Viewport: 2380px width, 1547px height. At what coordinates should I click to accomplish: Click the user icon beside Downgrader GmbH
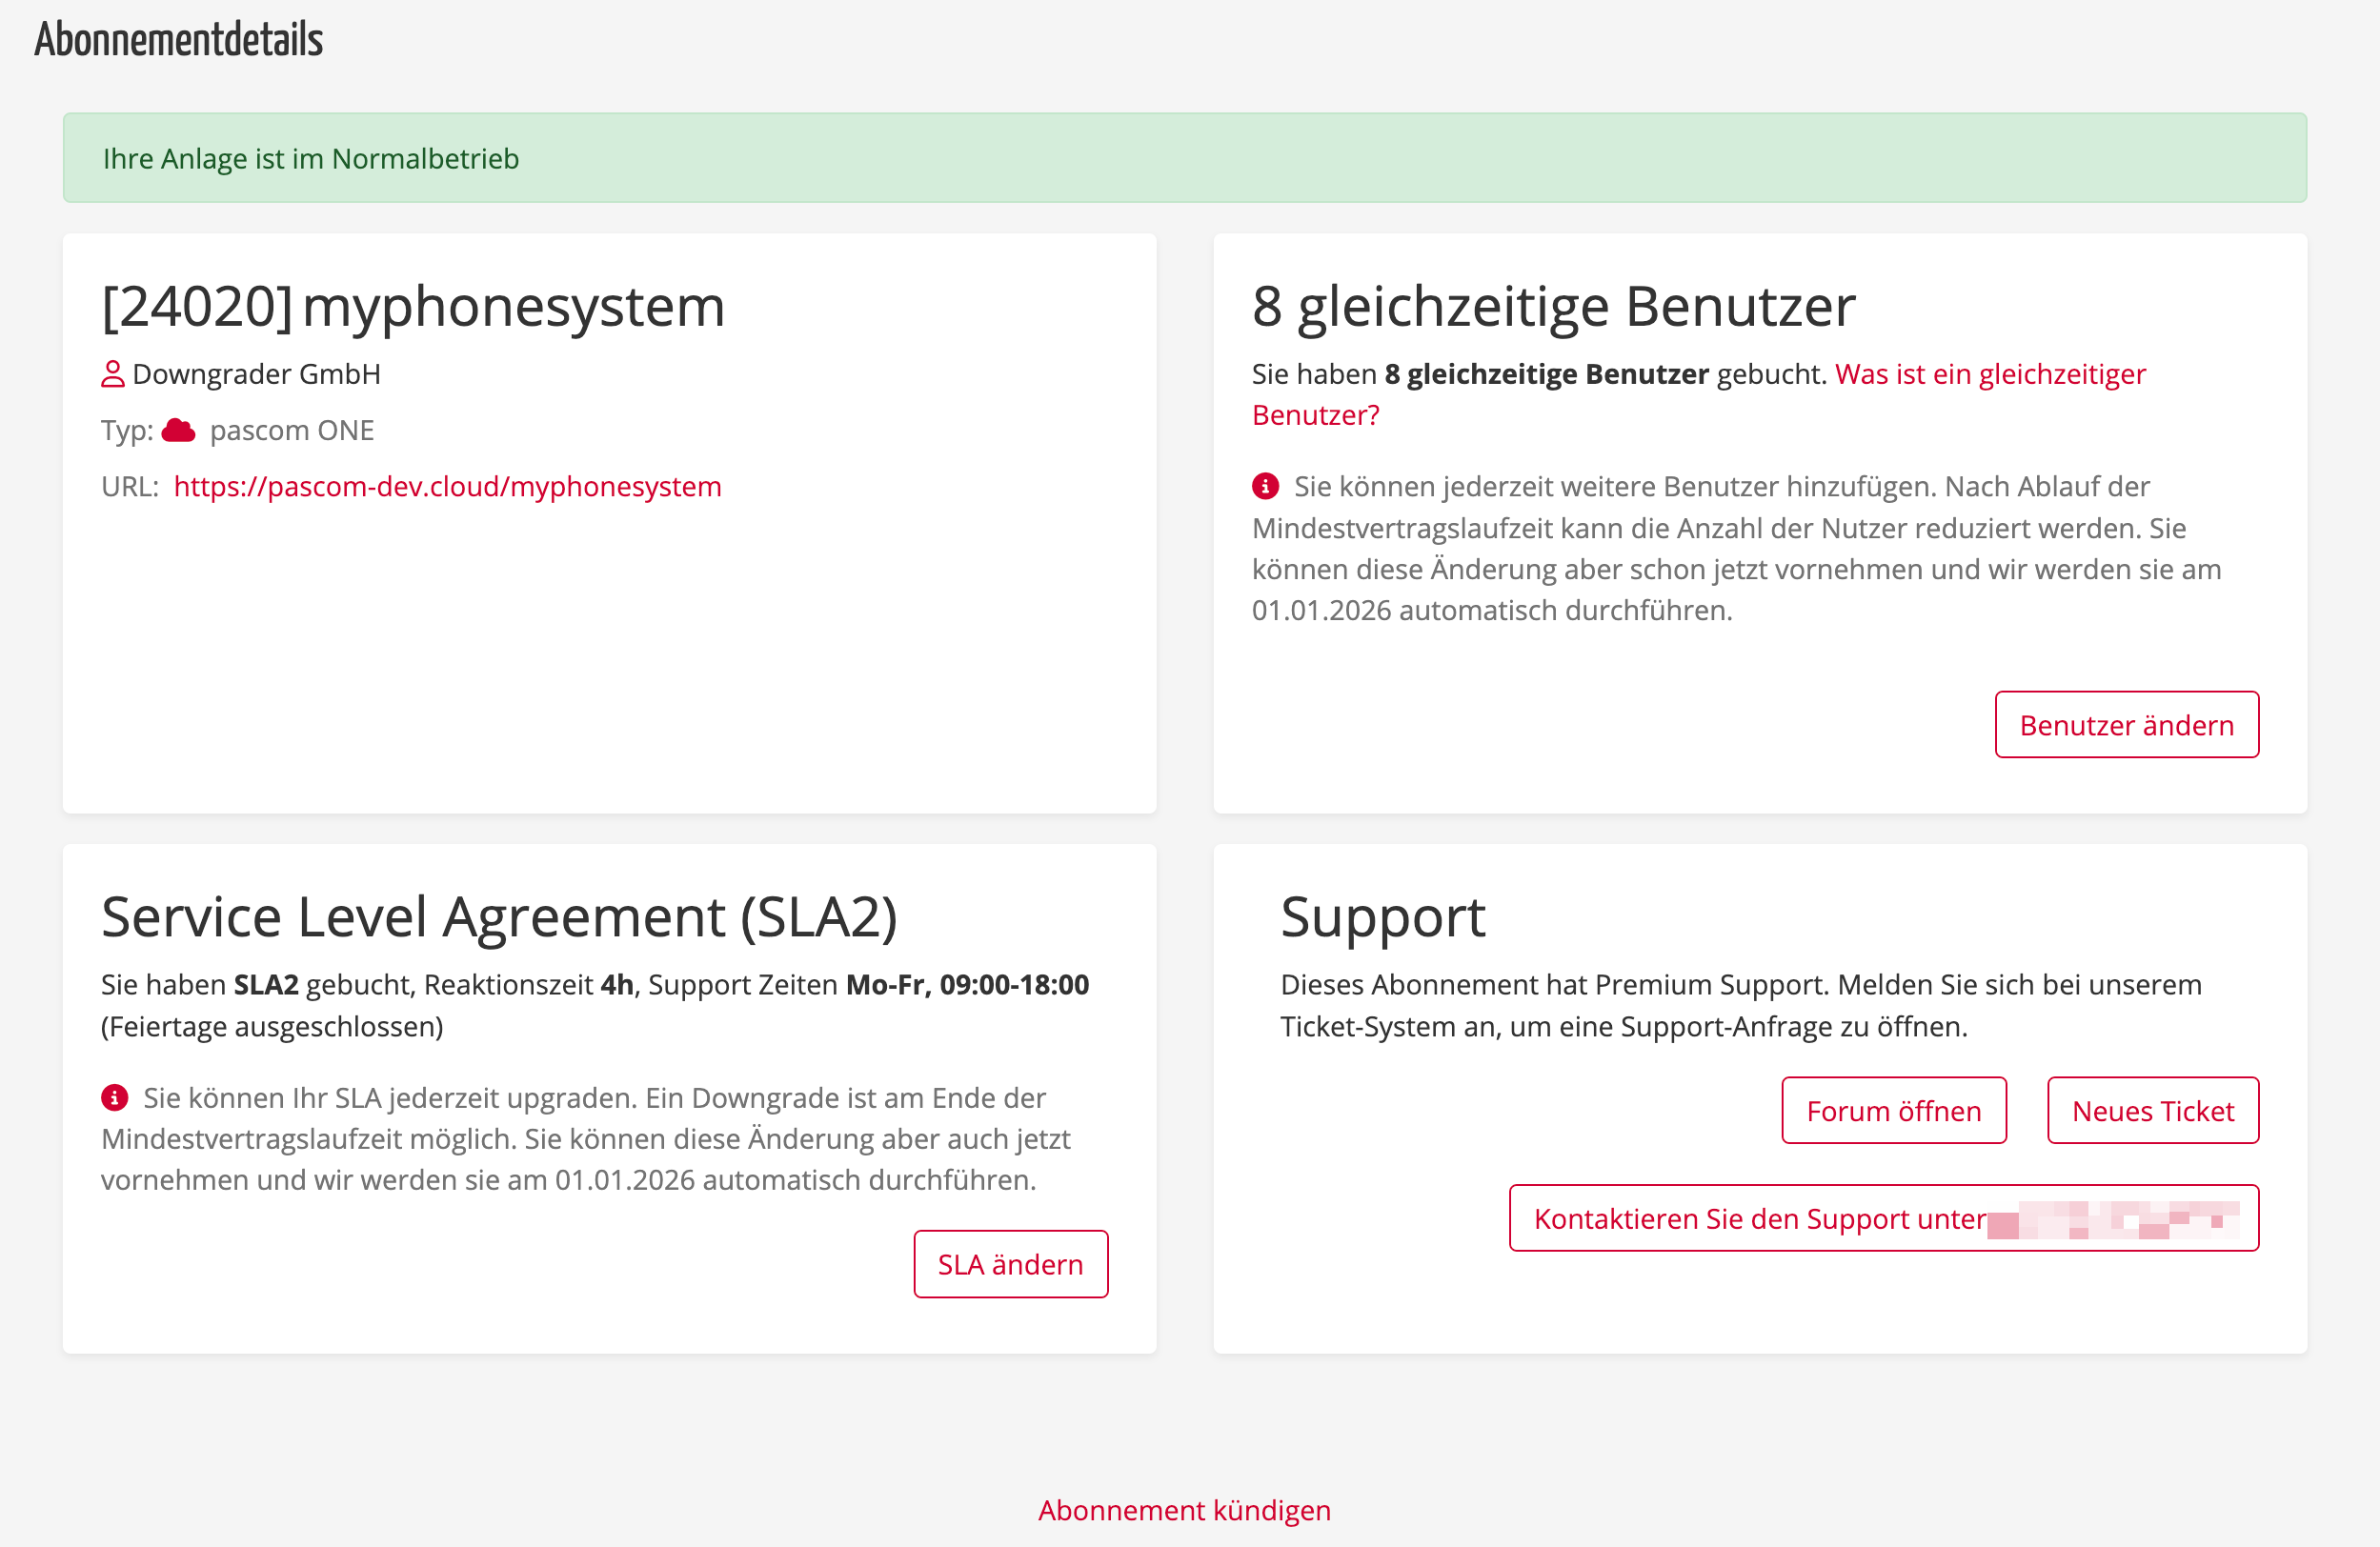click(x=113, y=374)
